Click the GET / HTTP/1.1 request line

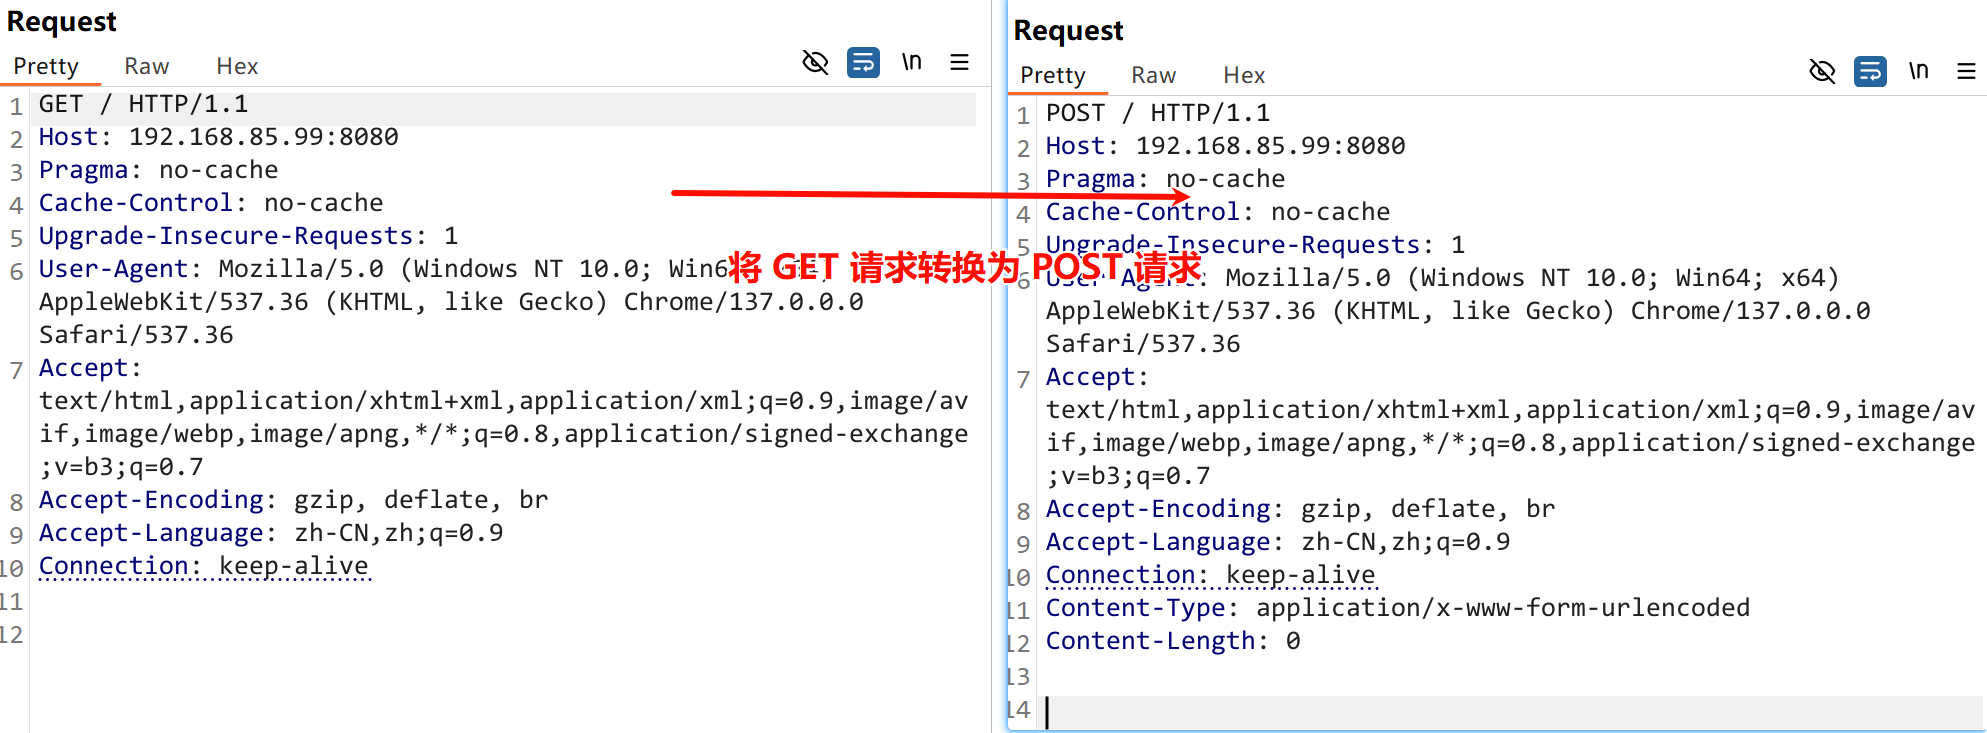[143, 105]
